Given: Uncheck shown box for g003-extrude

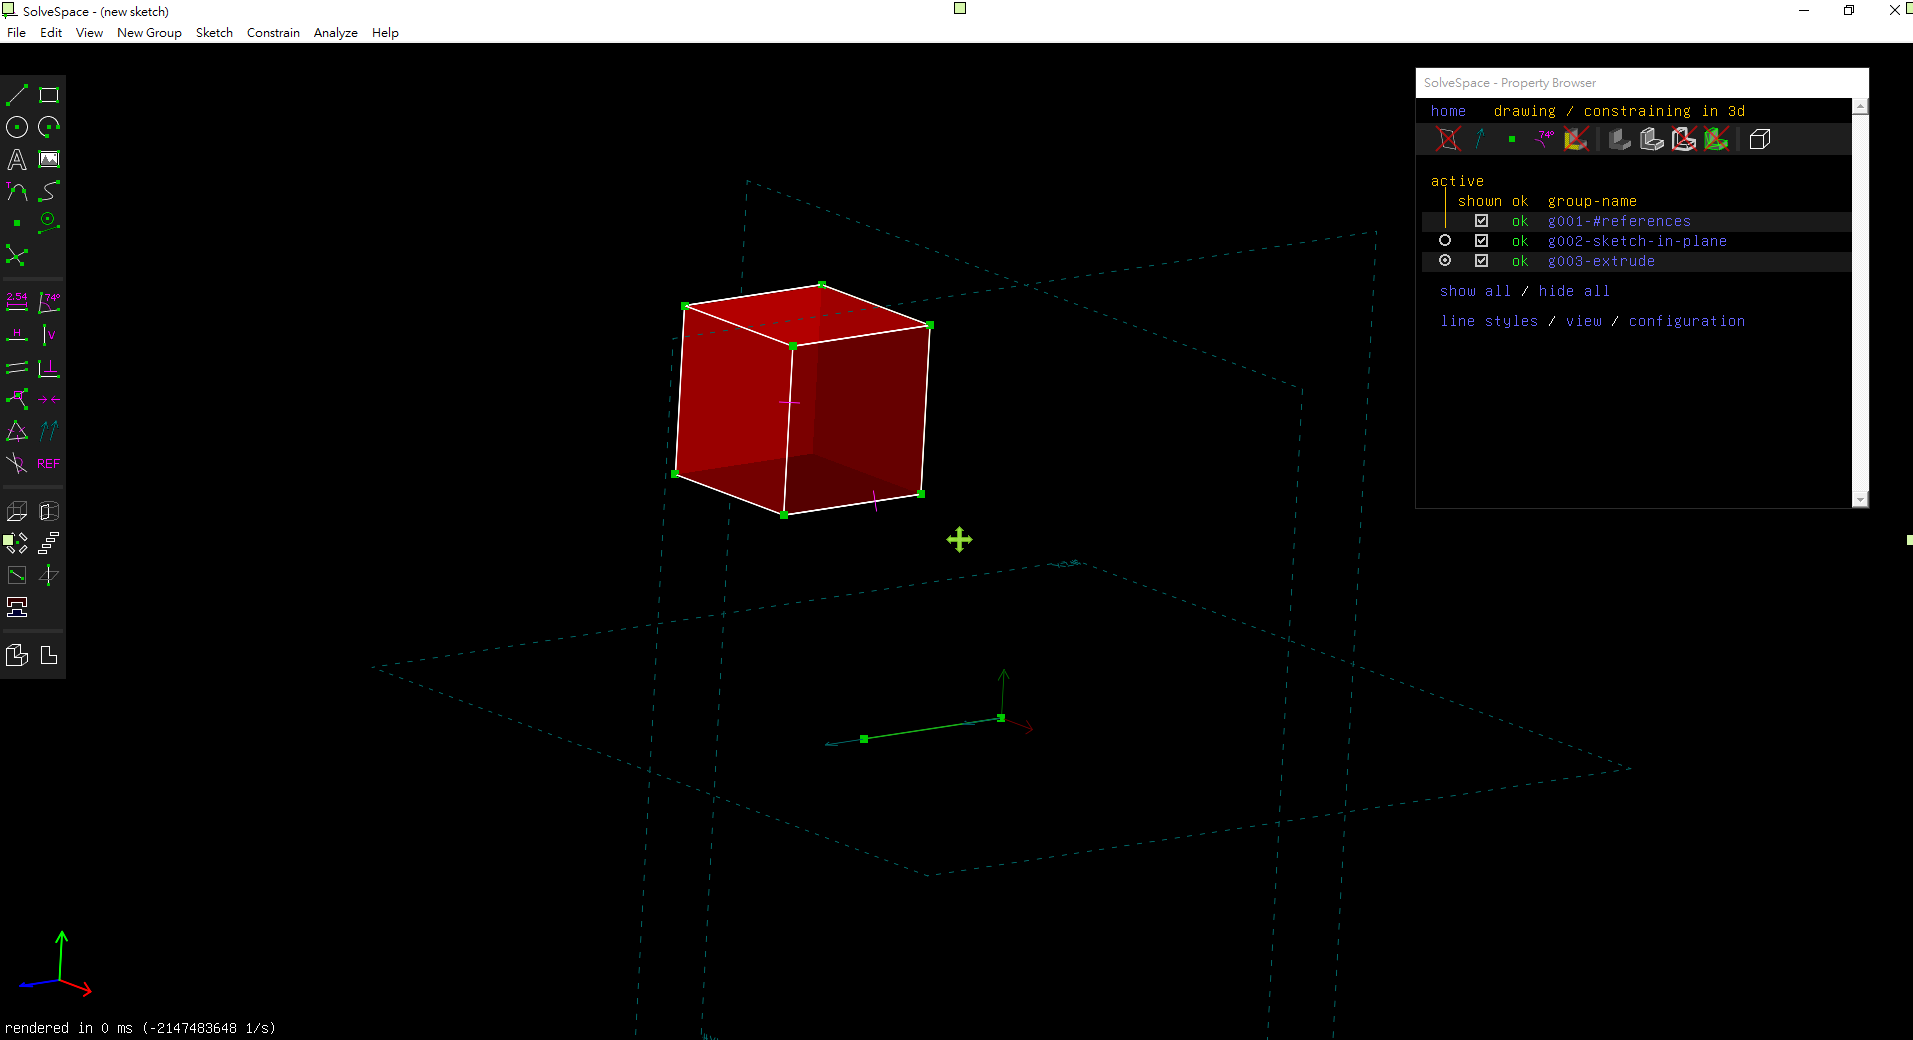Looking at the screenshot, I should tap(1481, 261).
